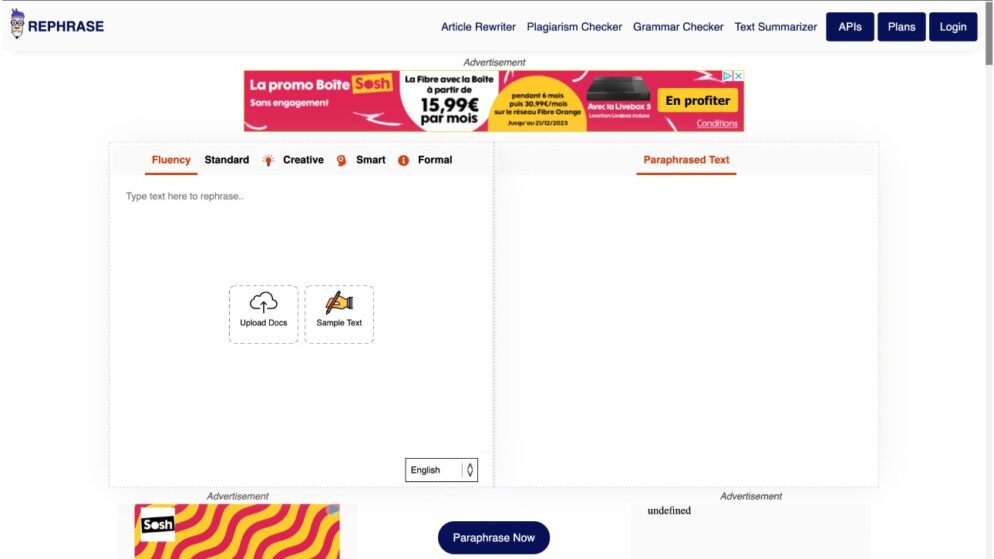Click the Sample Text pen icon
994x559 pixels.
click(339, 303)
